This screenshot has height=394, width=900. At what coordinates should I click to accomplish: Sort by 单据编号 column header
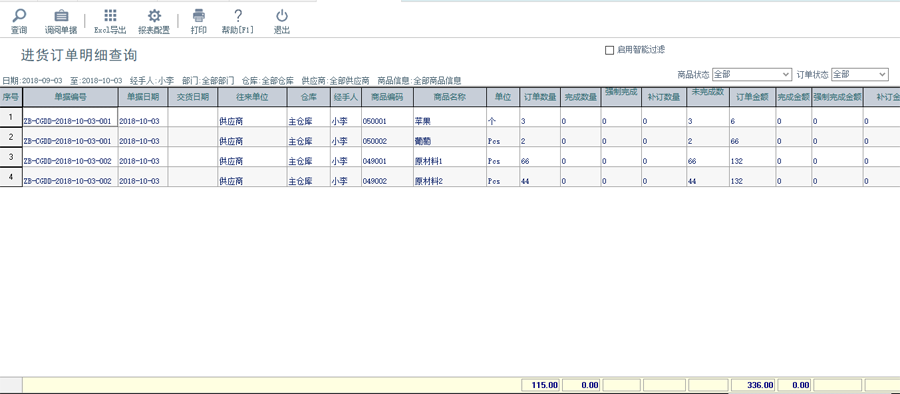click(x=71, y=97)
